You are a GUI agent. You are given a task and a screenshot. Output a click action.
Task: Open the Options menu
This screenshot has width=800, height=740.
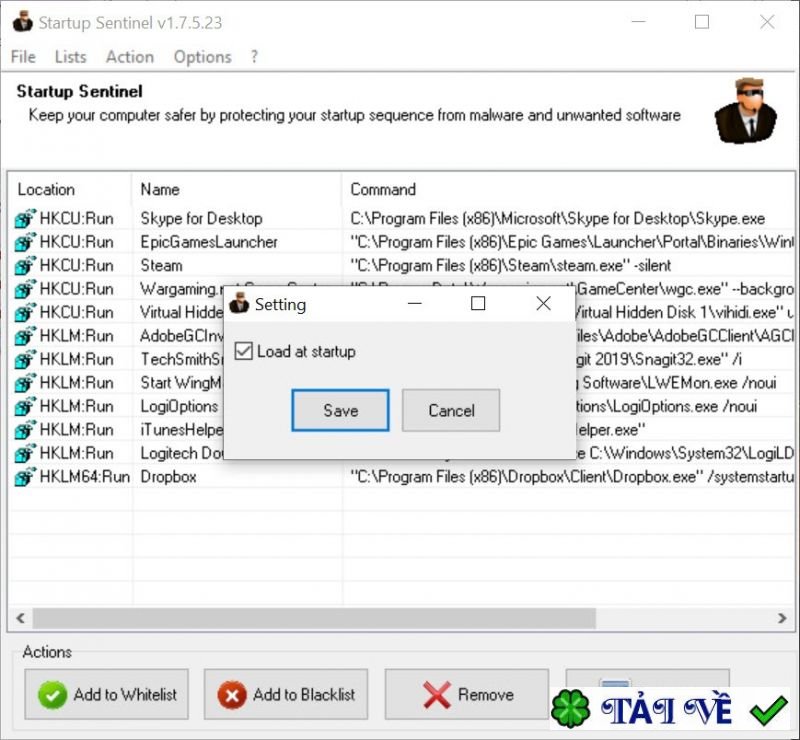click(203, 57)
